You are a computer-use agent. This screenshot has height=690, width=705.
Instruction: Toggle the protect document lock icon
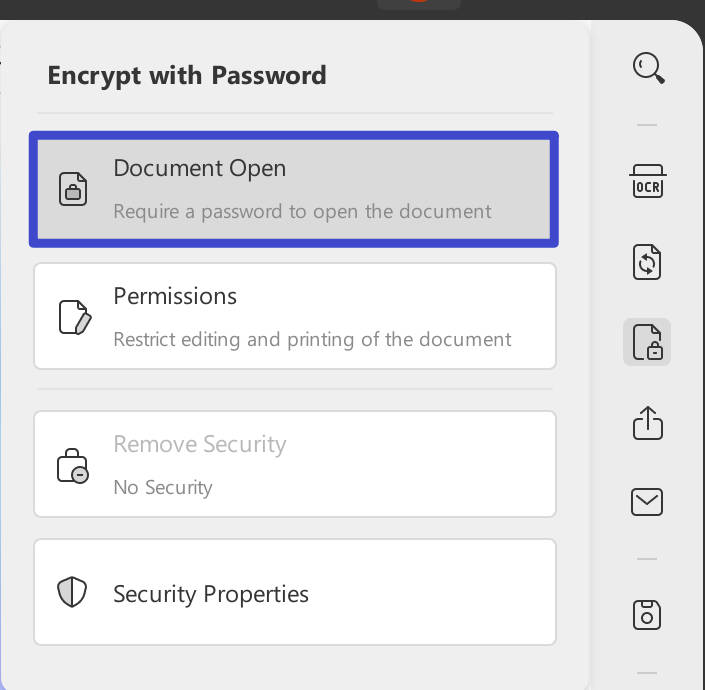(x=647, y=342)
